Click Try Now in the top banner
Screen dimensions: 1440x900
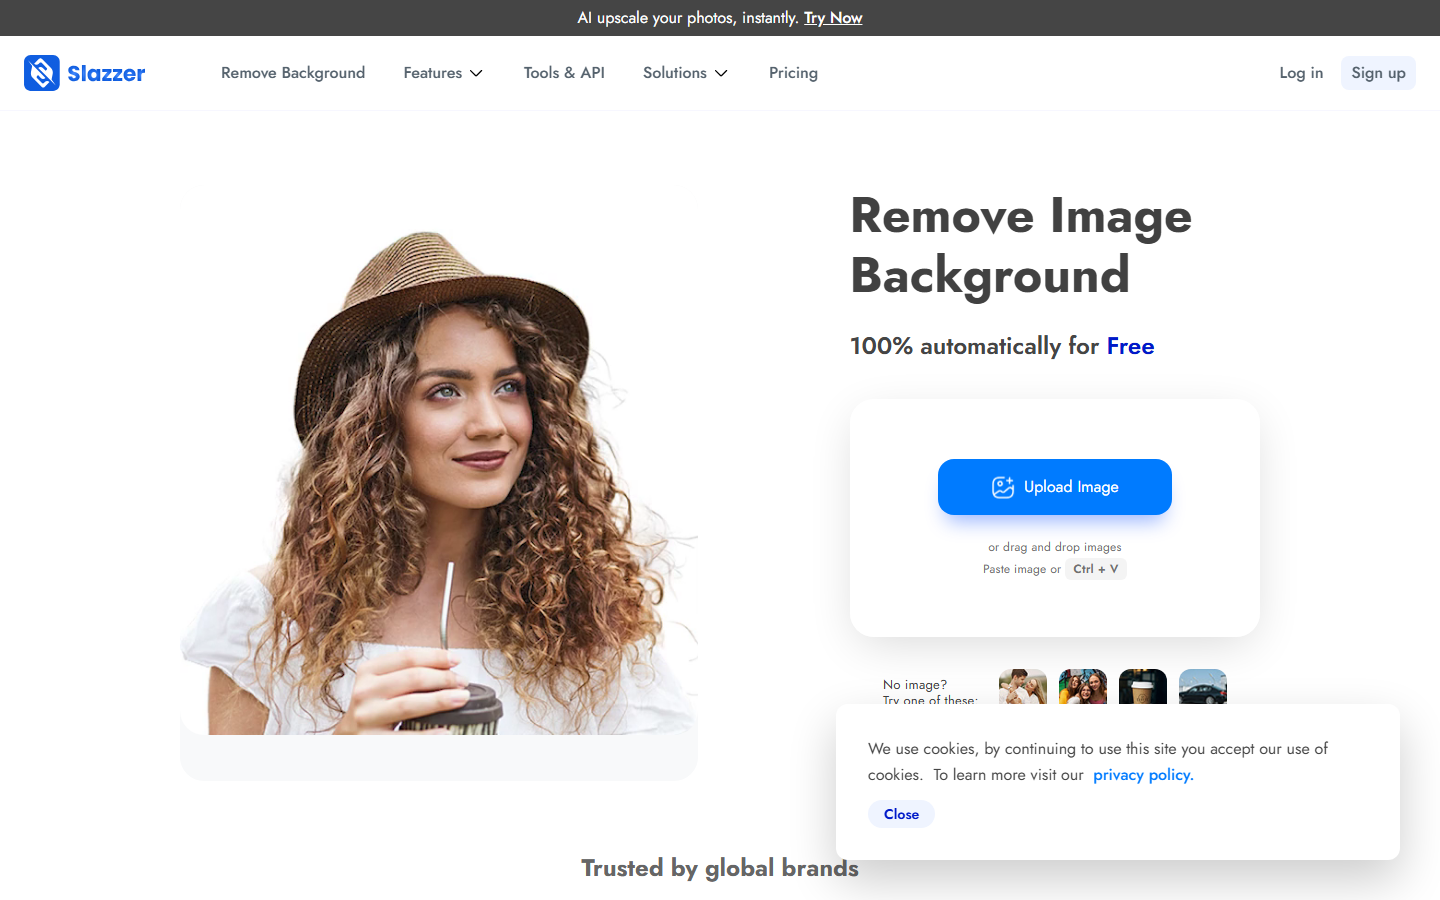(833, 17)
